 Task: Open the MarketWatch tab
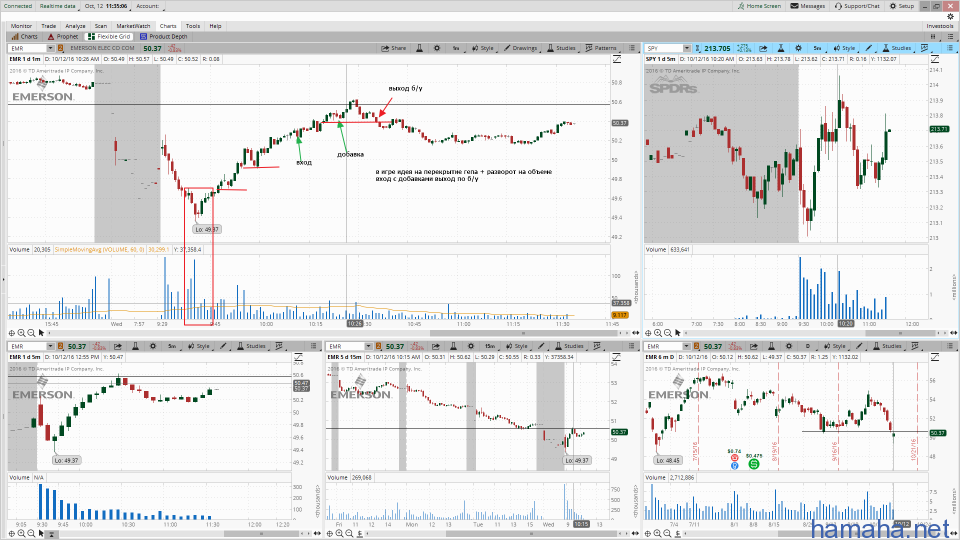click(133, 26)
